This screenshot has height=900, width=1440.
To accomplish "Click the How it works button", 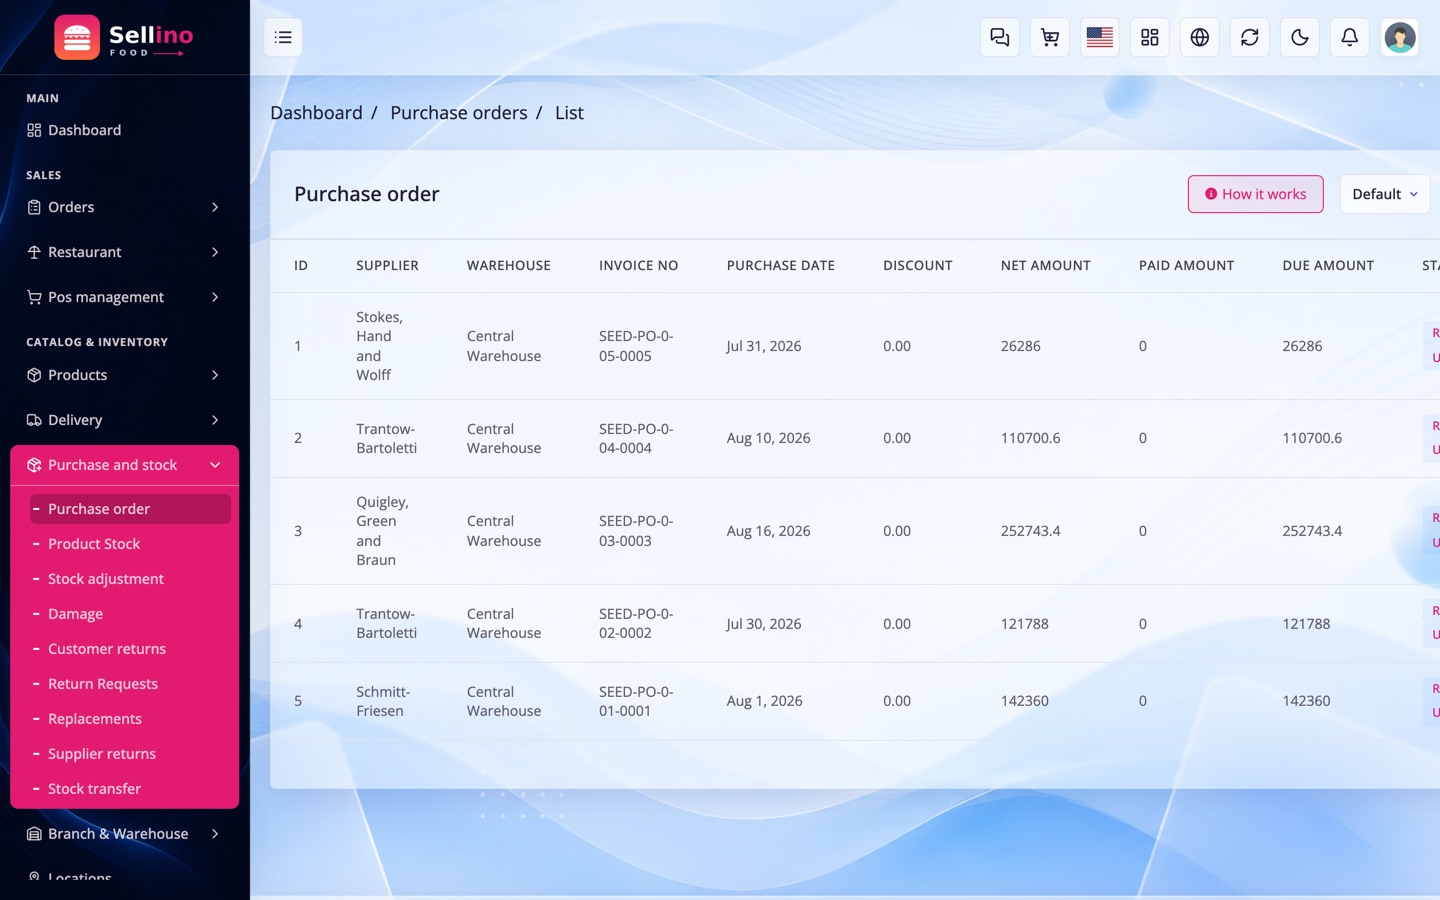I will click(x=1255, y=194).
